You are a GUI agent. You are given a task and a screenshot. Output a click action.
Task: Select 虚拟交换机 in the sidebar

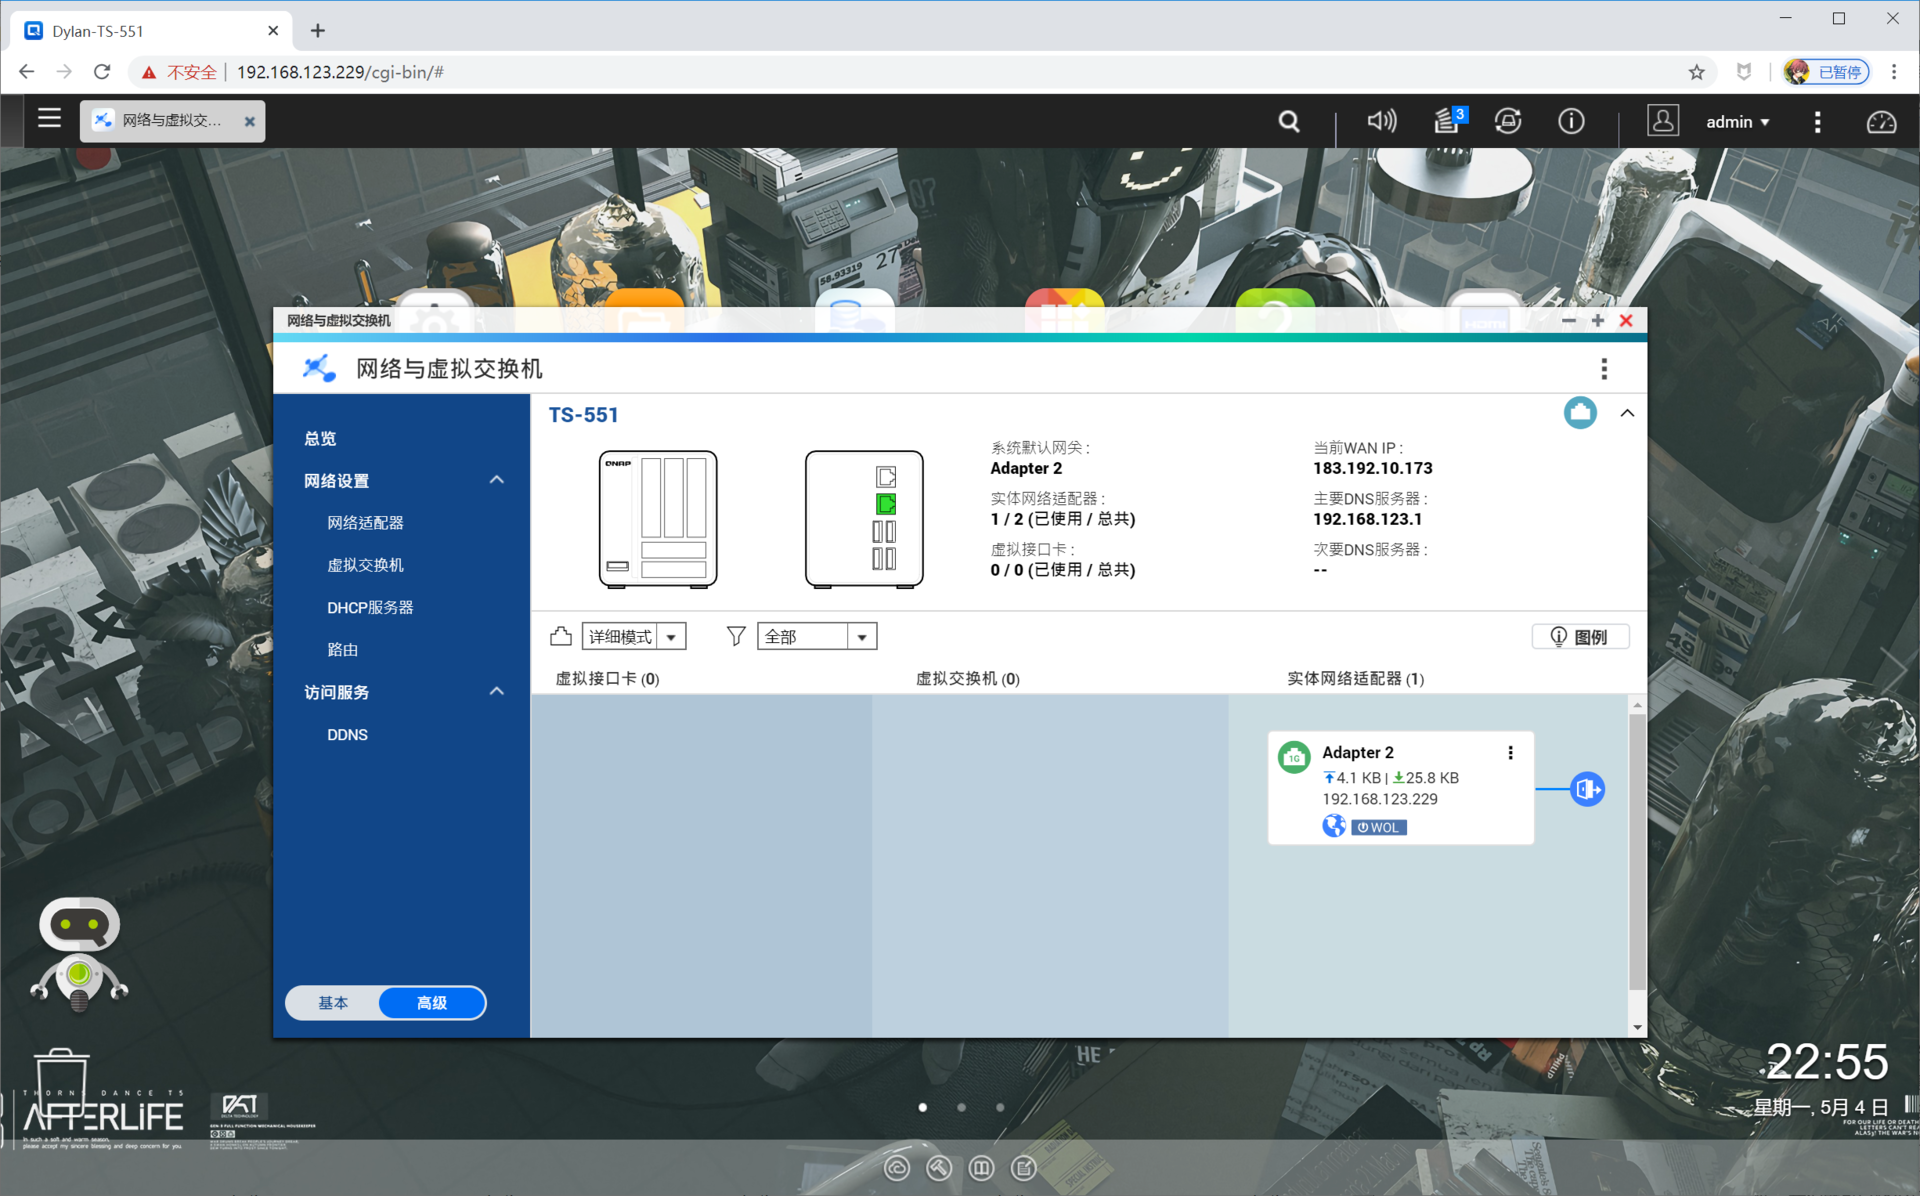coord(365,565)
